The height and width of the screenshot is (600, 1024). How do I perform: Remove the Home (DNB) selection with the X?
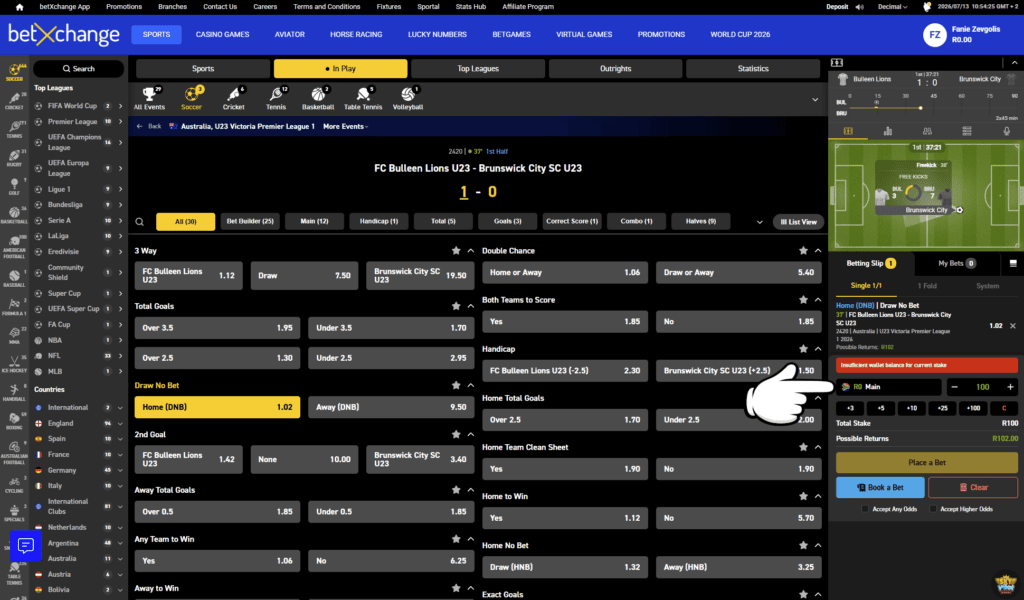1013,326
